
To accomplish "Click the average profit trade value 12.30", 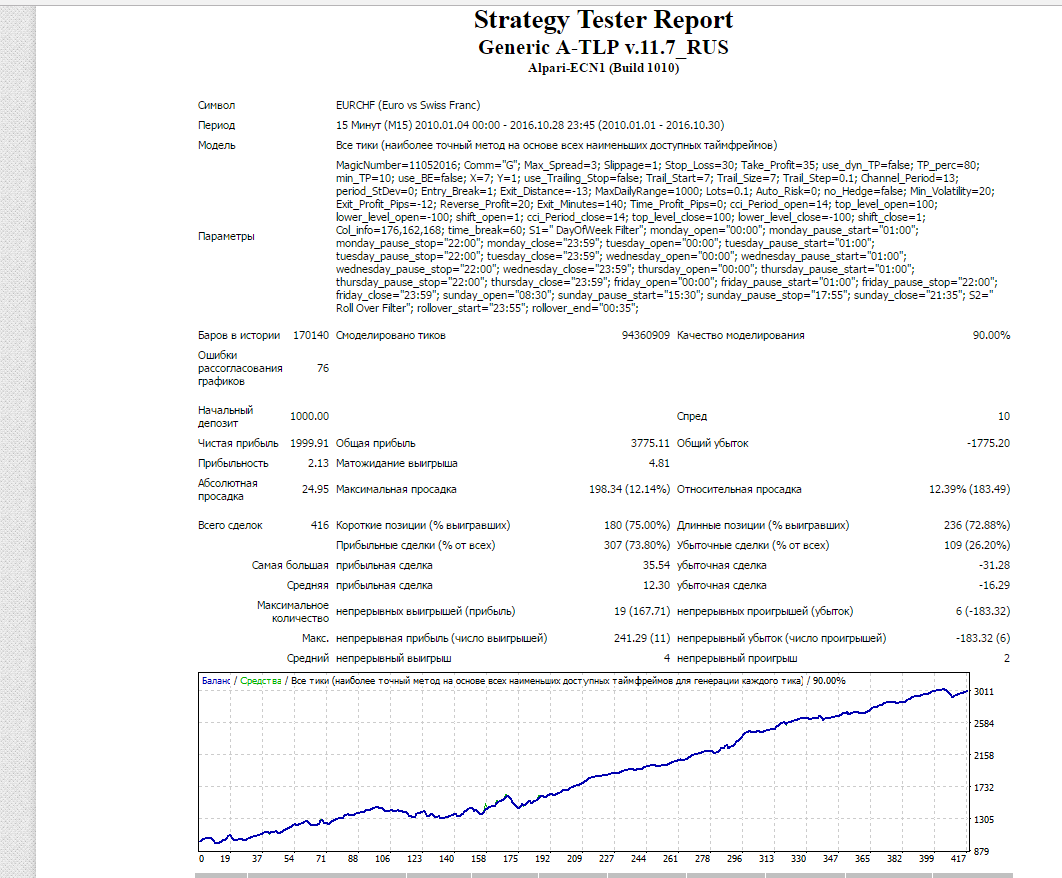I will pos(656,585).
